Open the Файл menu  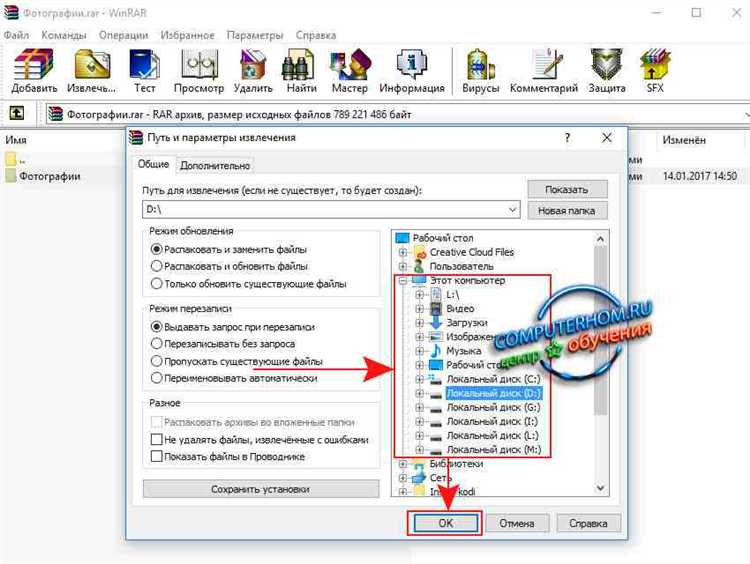[x=16, y=35]
